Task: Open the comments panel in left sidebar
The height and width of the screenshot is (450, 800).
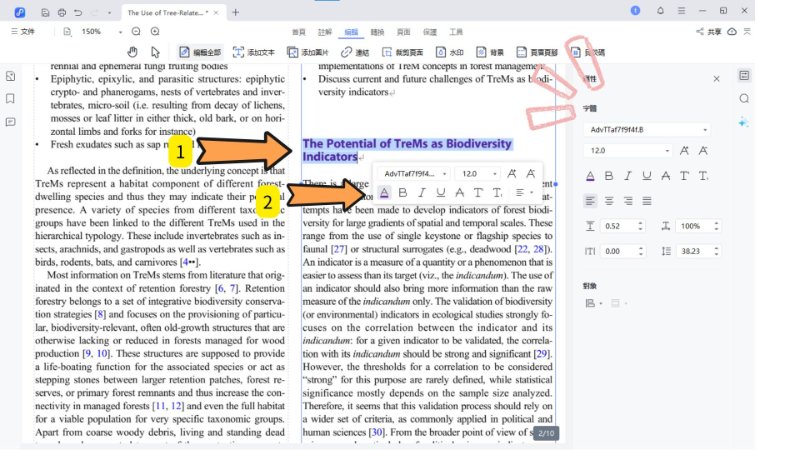Action: pos(11,121)
